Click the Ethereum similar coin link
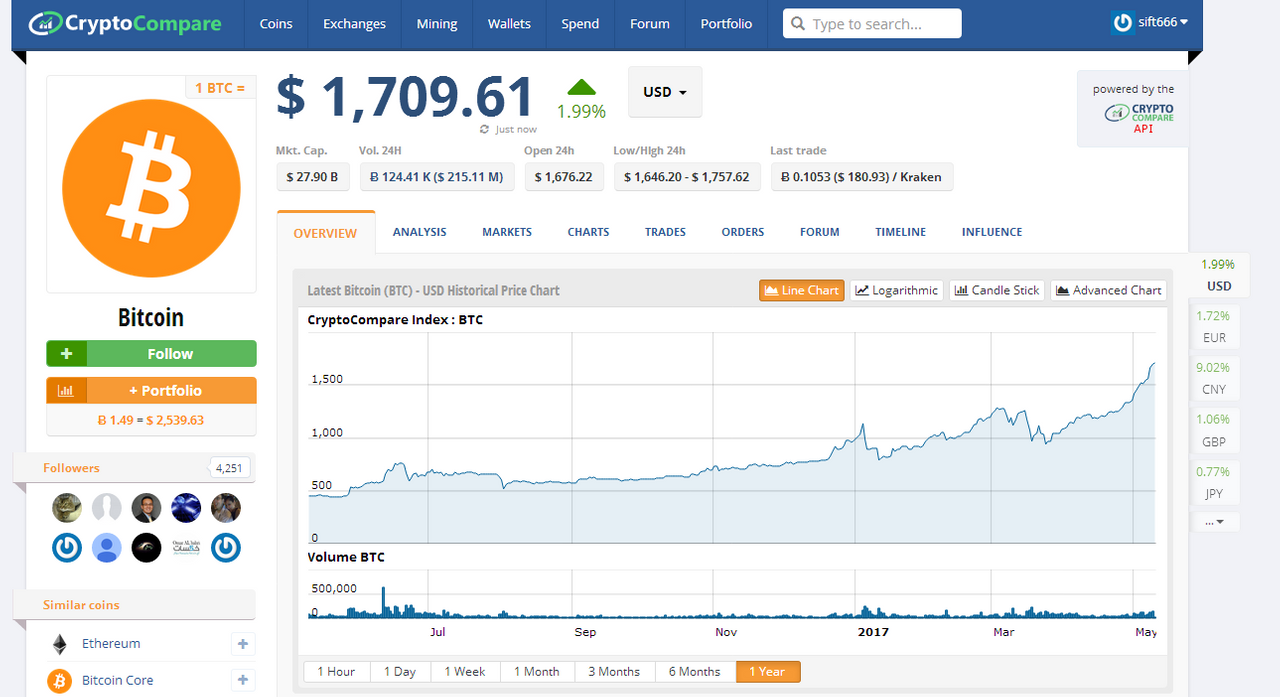This screenshot has height=697, width=1280. click(111, 644)
